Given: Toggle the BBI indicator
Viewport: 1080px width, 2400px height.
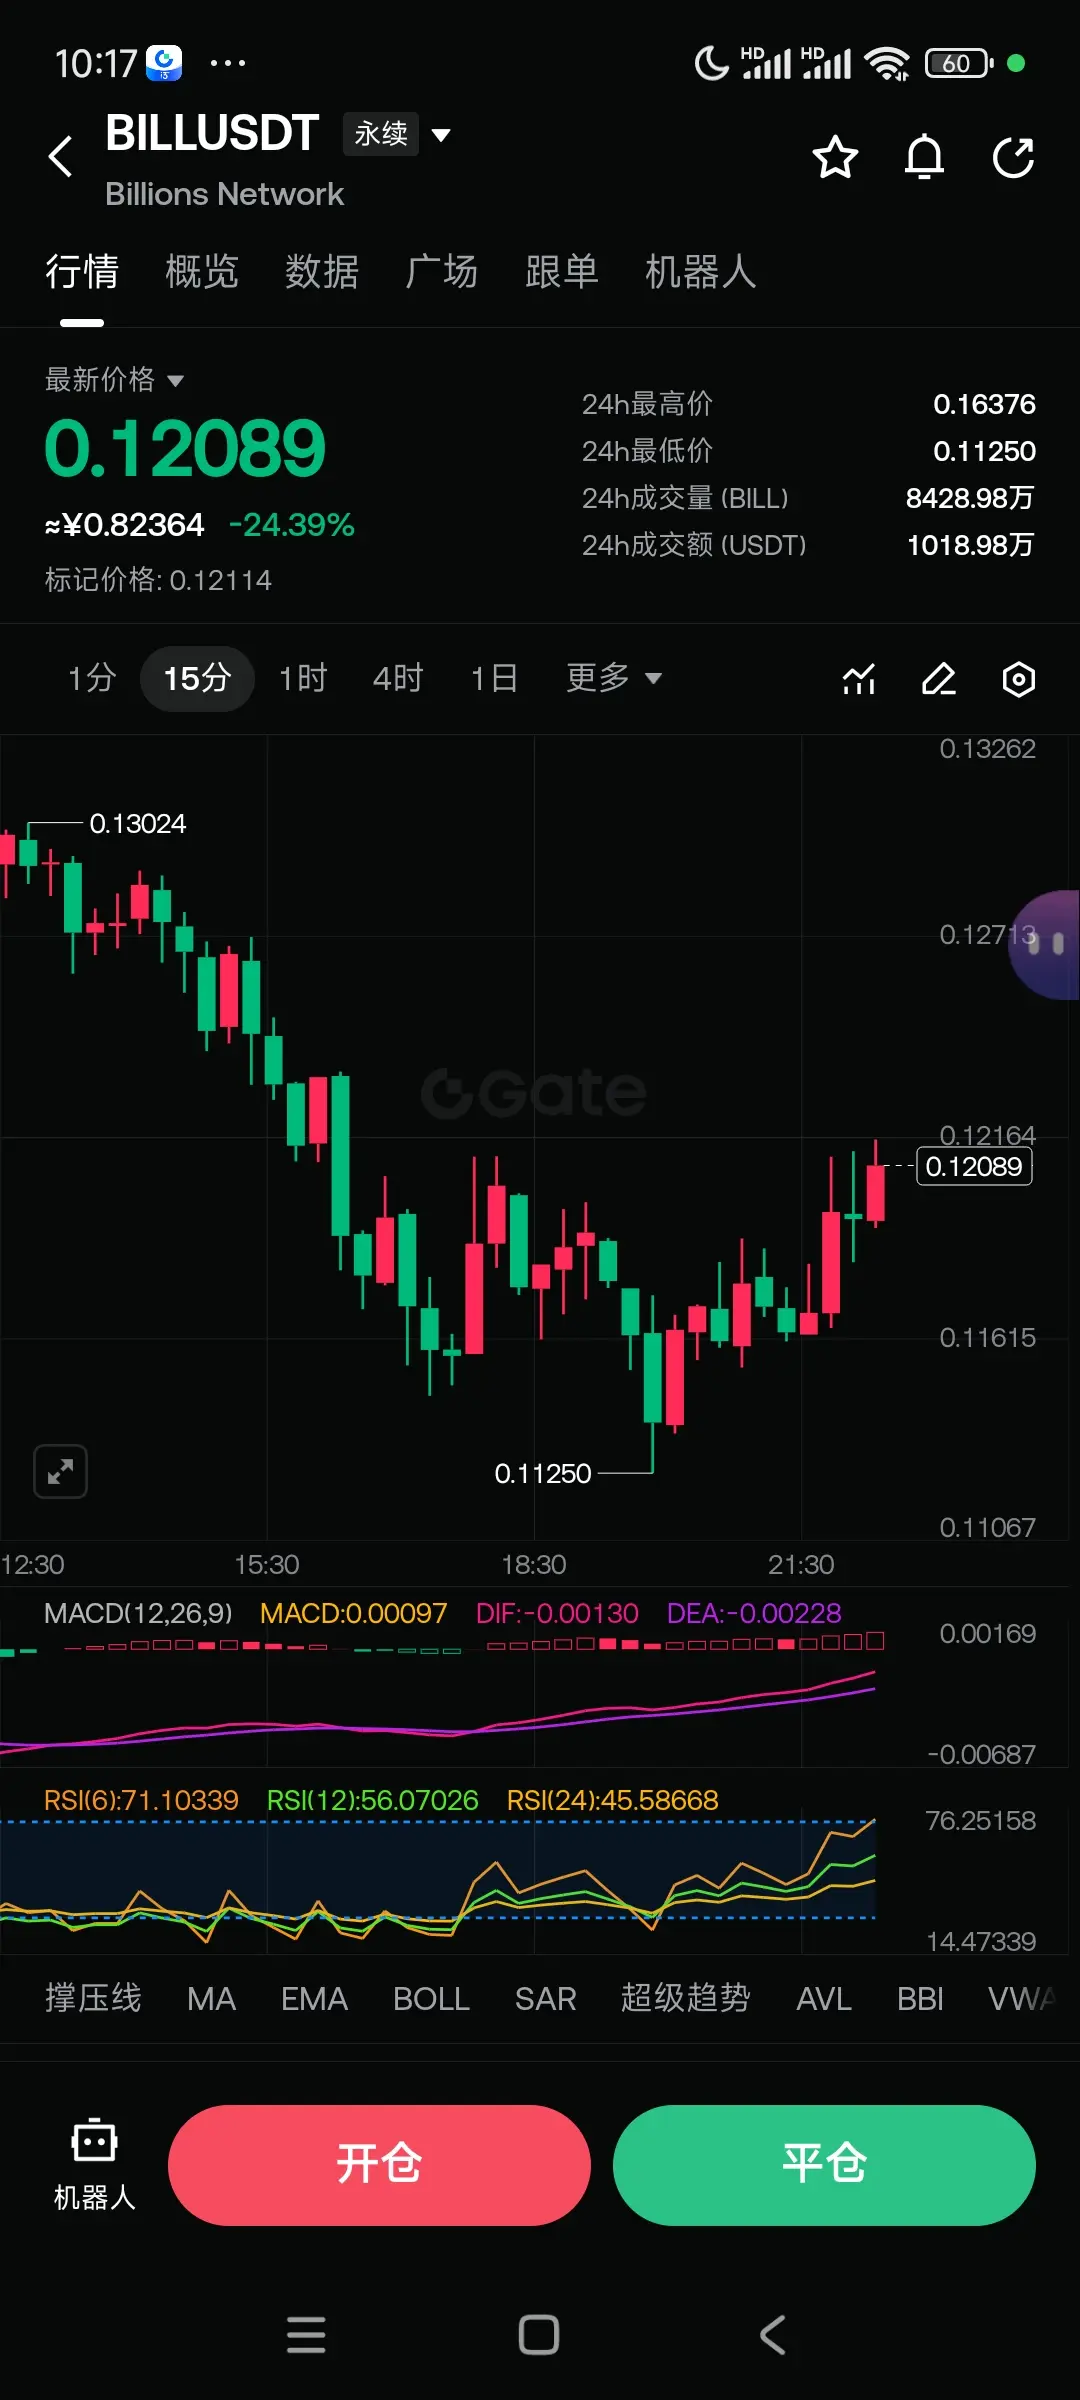Looking at the screenshot, I should 920,1998.
